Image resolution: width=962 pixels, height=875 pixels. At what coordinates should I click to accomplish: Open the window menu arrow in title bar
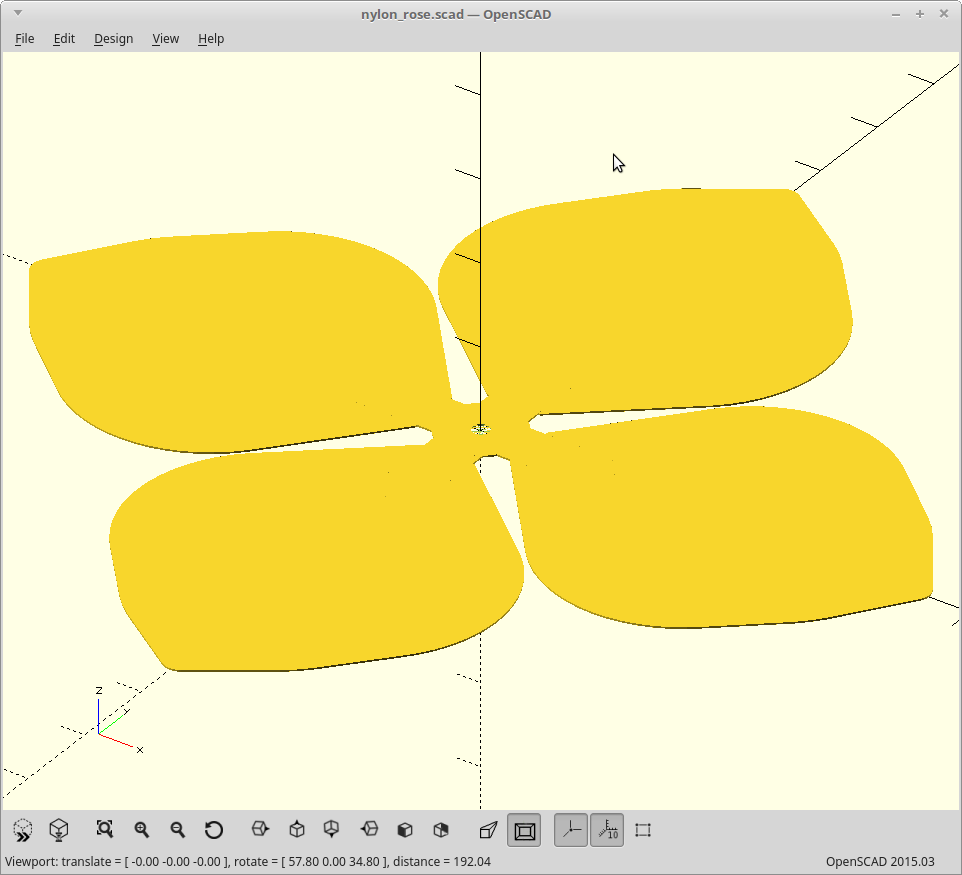[x=18, y=13]
